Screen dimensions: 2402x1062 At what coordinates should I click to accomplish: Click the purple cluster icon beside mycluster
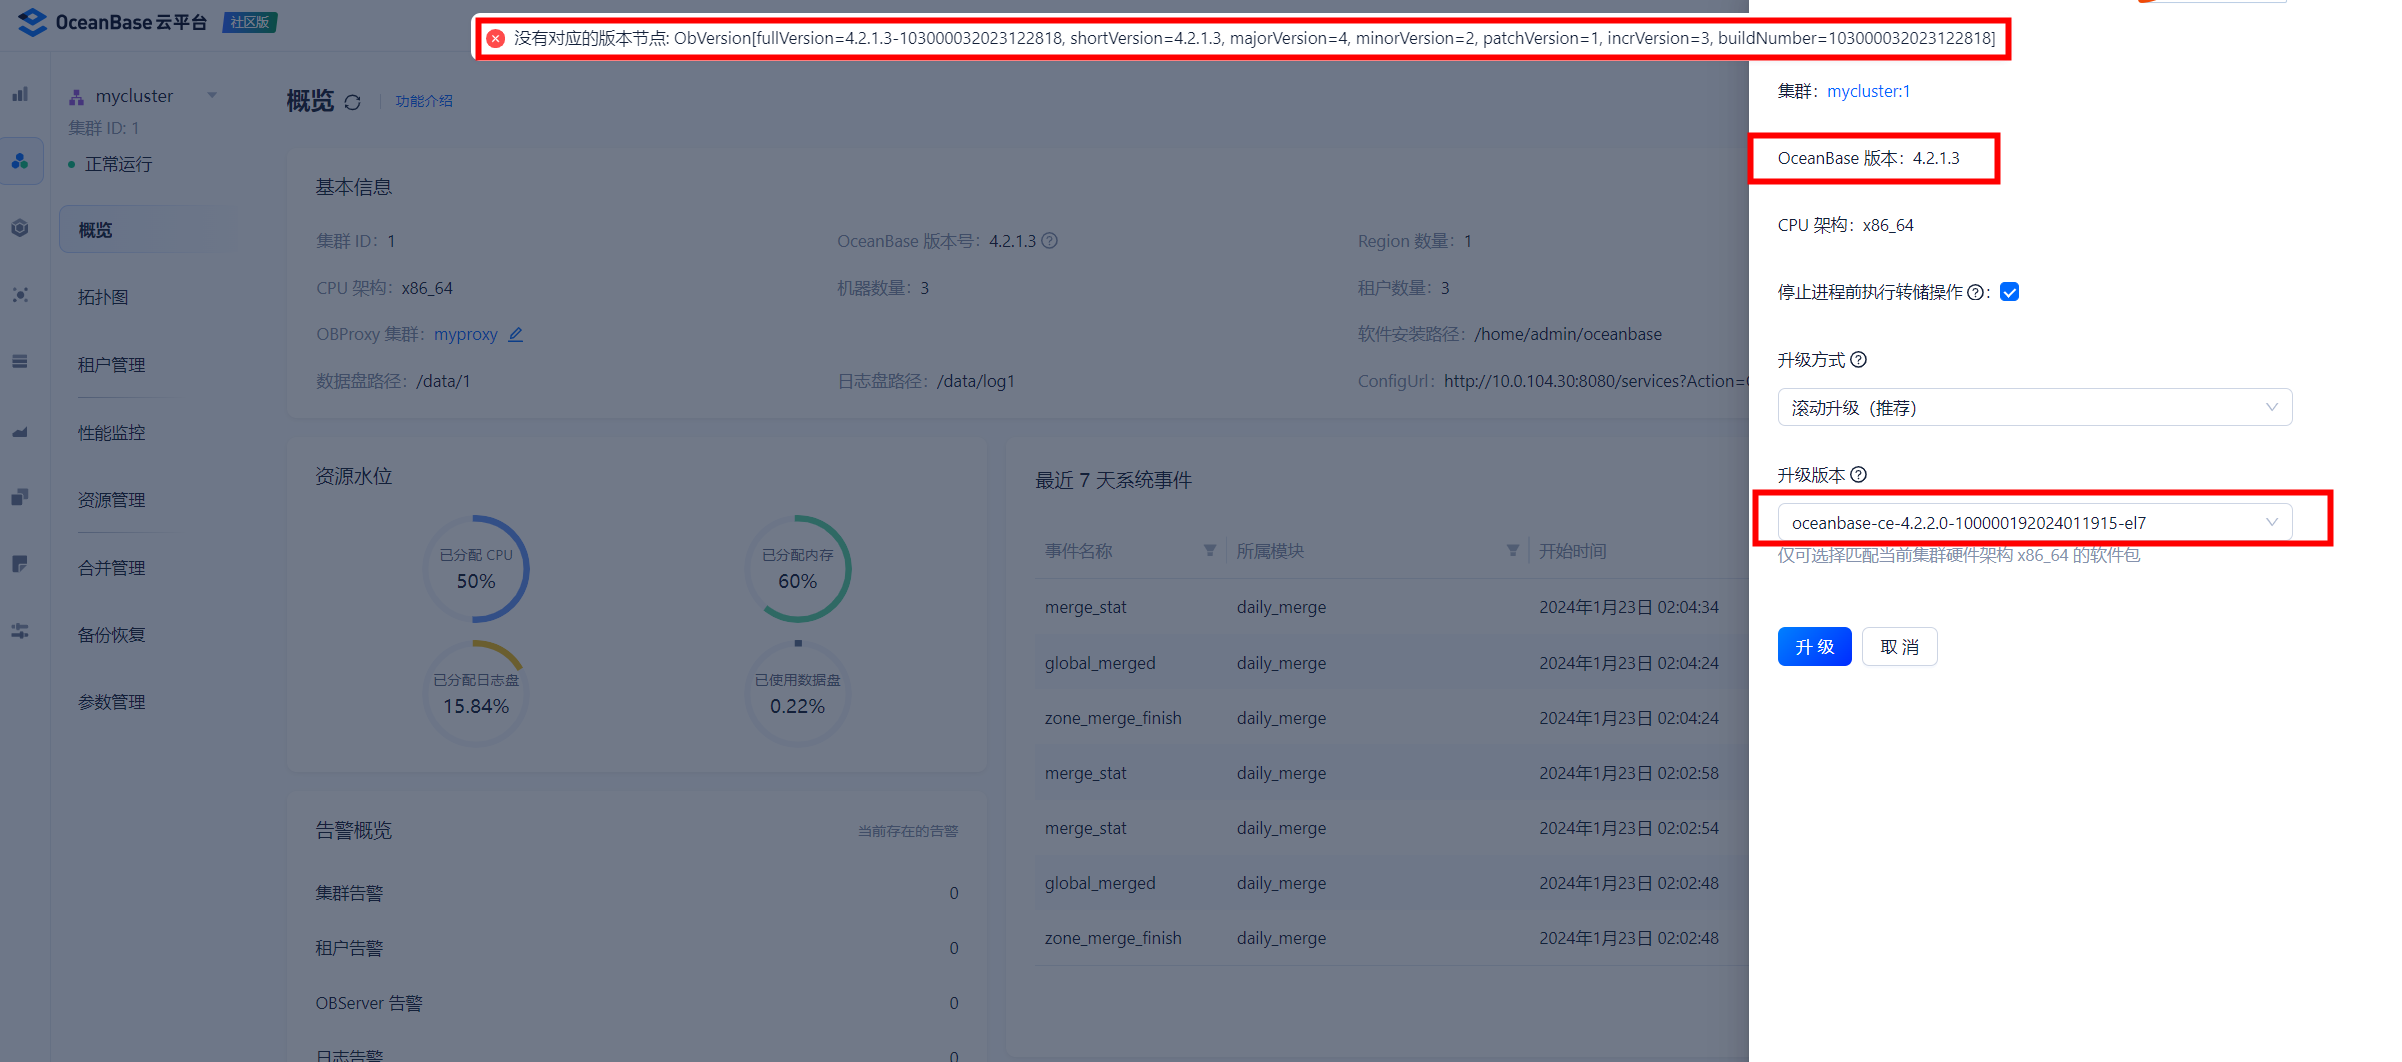tap(76, 97)
